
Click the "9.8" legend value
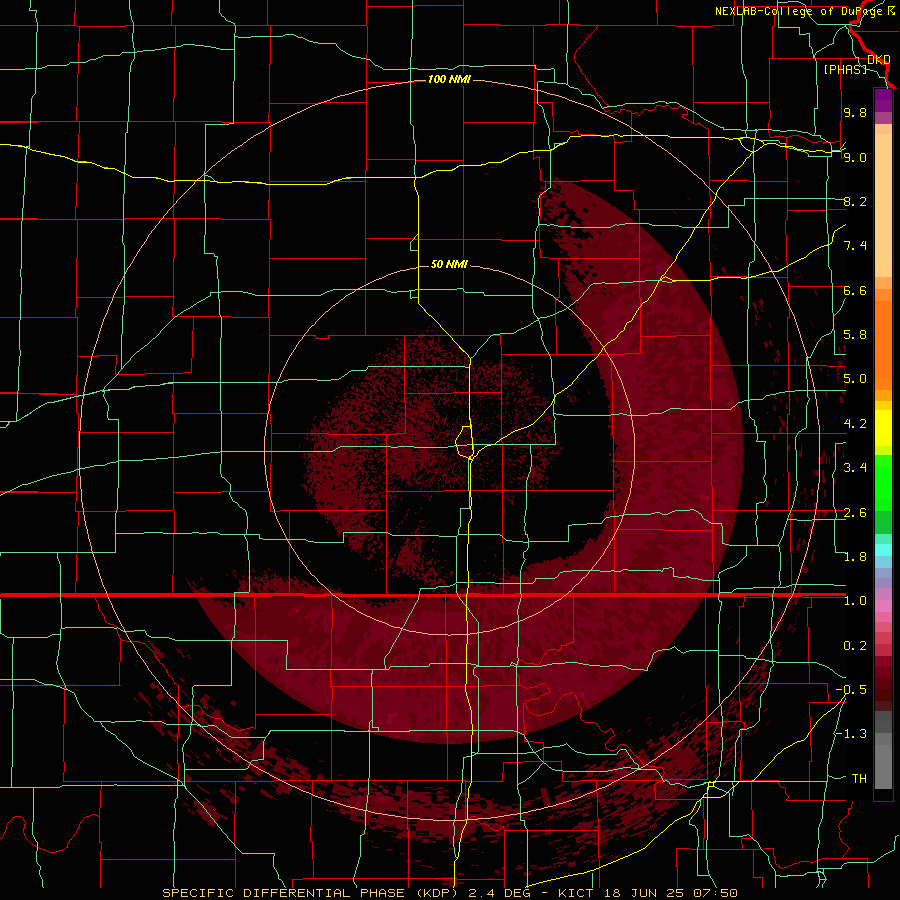tap(855, 112)
